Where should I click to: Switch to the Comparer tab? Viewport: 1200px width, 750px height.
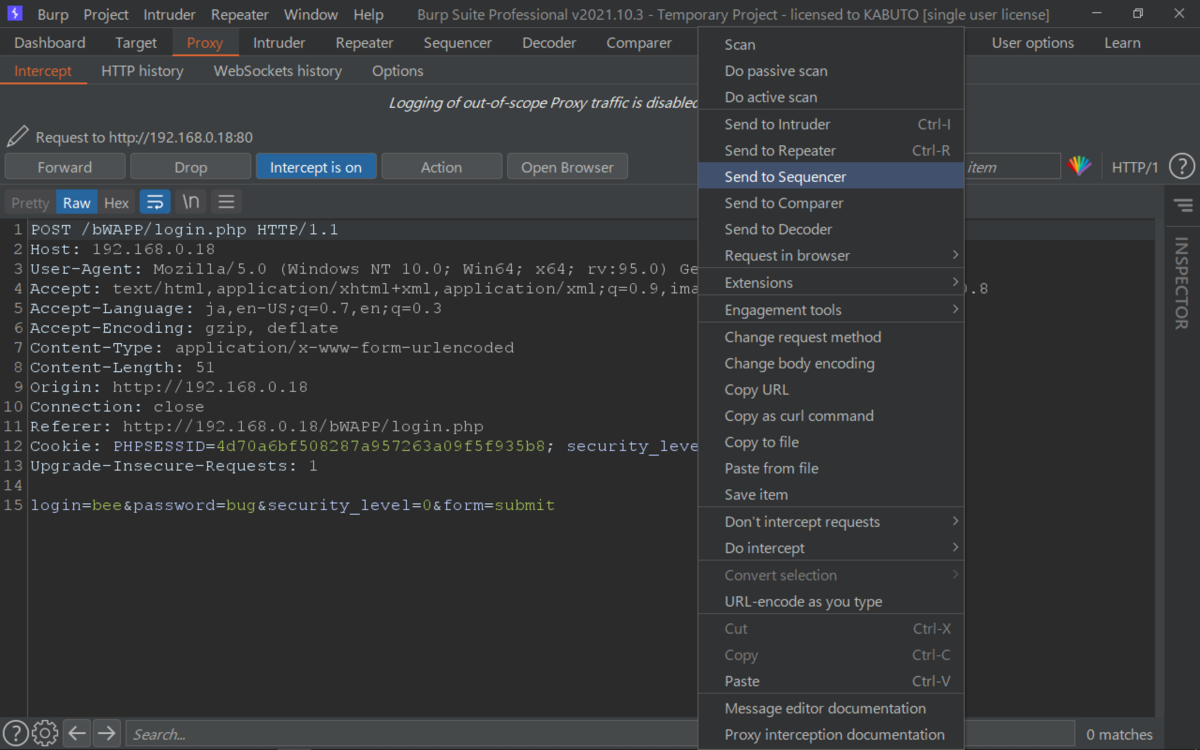click(x=639, y=43)
